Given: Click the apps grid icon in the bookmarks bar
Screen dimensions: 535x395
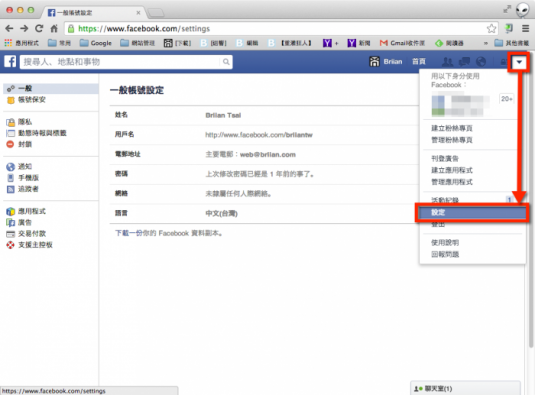Looking at the screenshot, I should 8,43.
